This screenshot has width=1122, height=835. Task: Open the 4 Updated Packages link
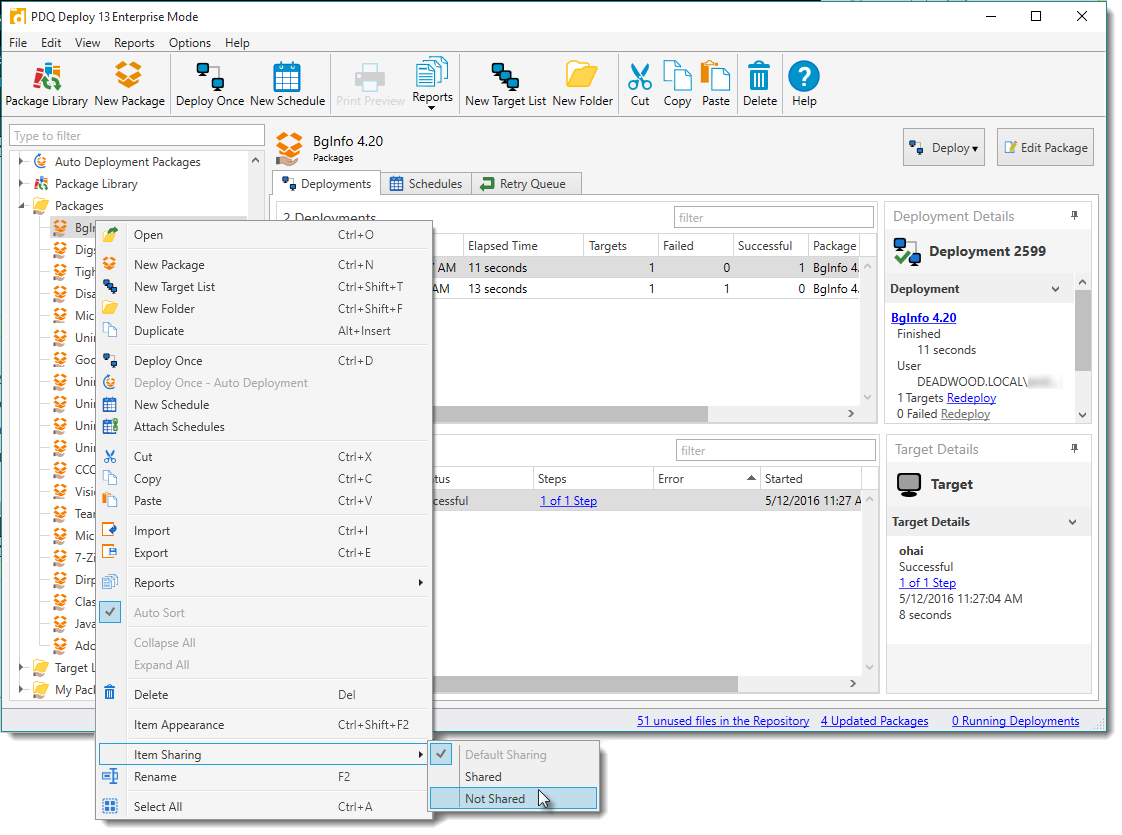pos(874,721)
